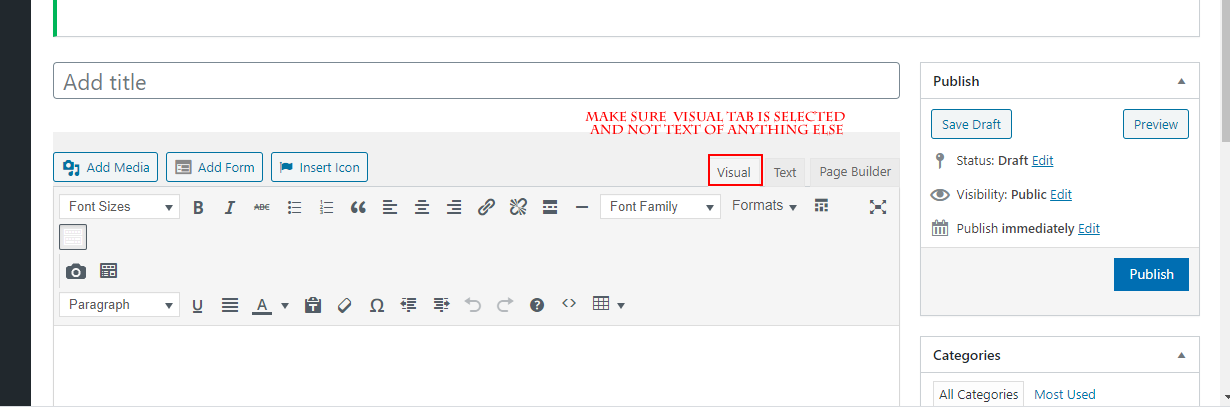
Task: Switch to the Page Builder tab
Action: [x=854, y=172]
